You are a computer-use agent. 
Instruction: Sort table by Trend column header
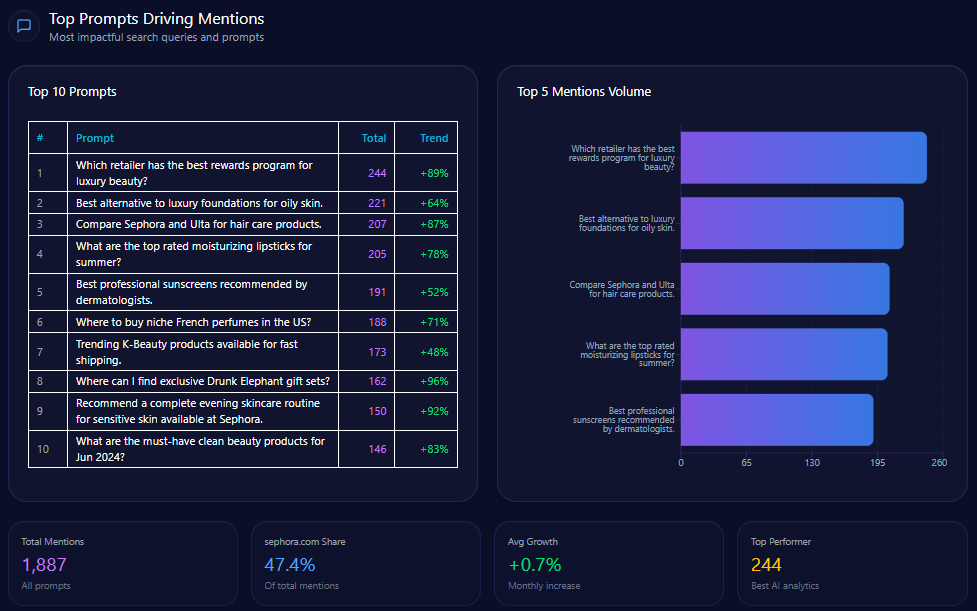point(433,138)
